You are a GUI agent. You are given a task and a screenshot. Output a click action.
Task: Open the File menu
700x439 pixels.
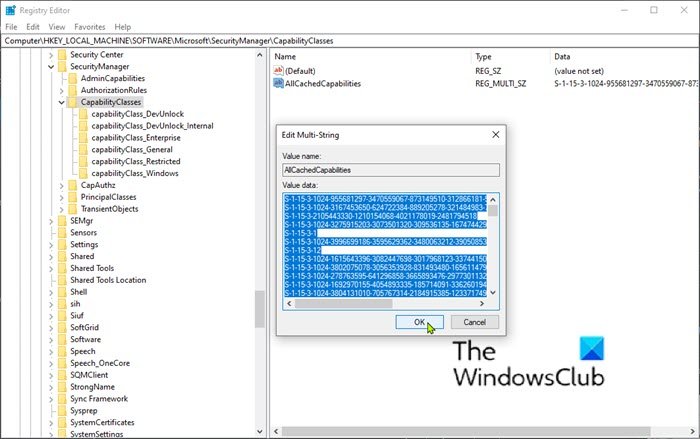point(11,27)
